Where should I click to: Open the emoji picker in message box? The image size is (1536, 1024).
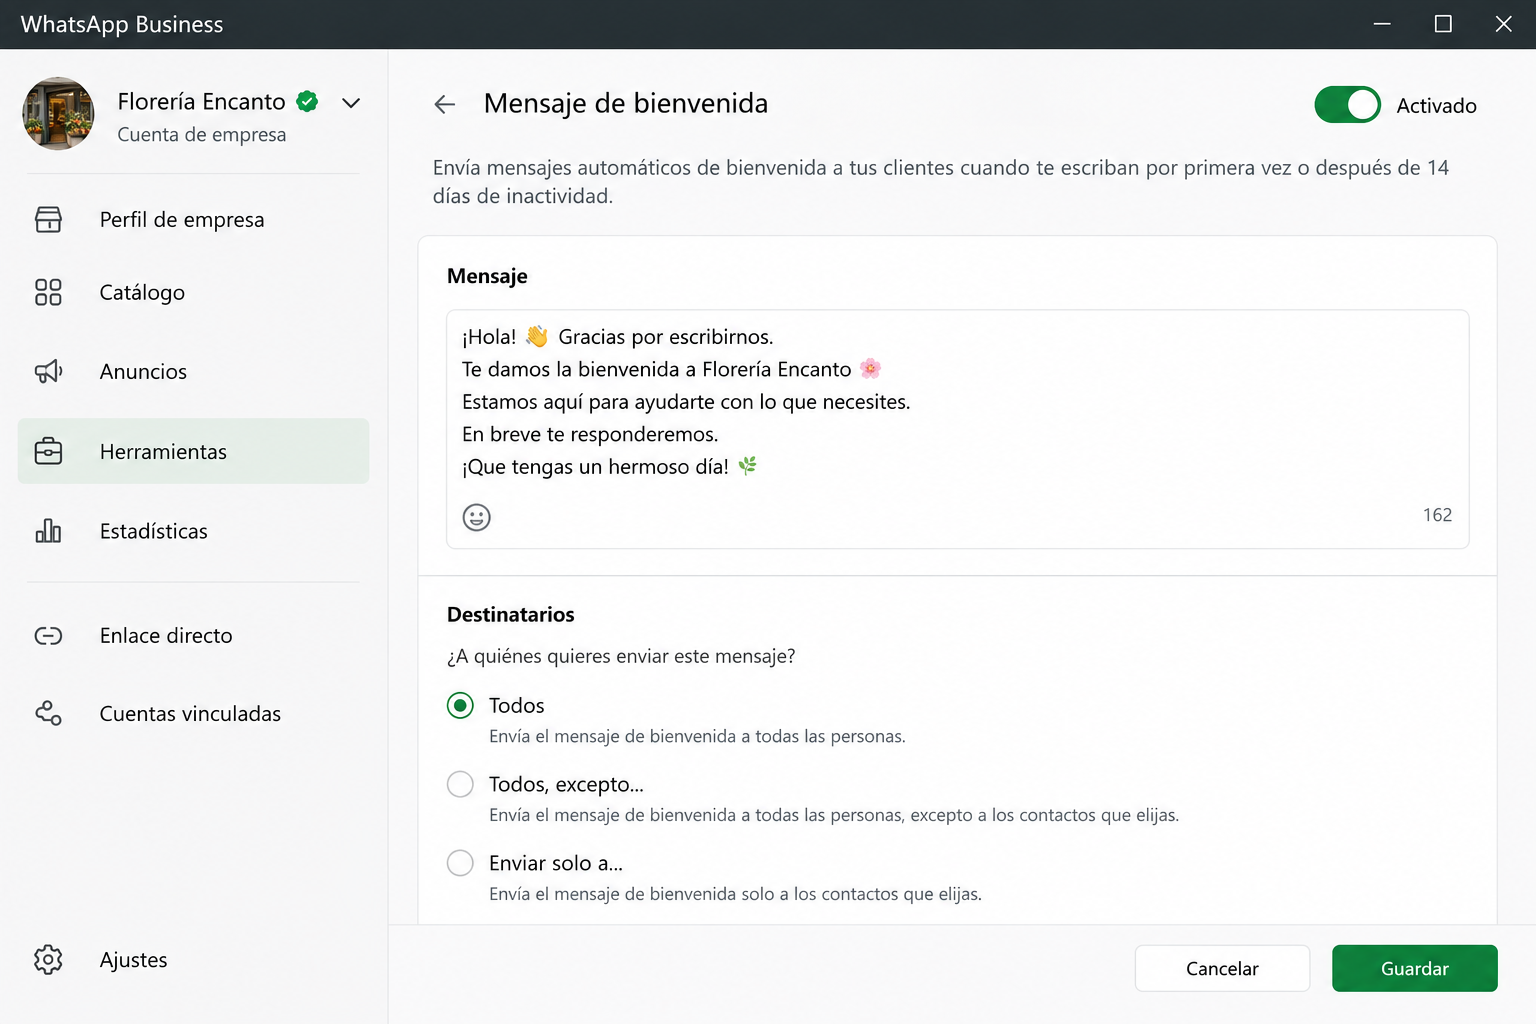(x=477, y=517)
